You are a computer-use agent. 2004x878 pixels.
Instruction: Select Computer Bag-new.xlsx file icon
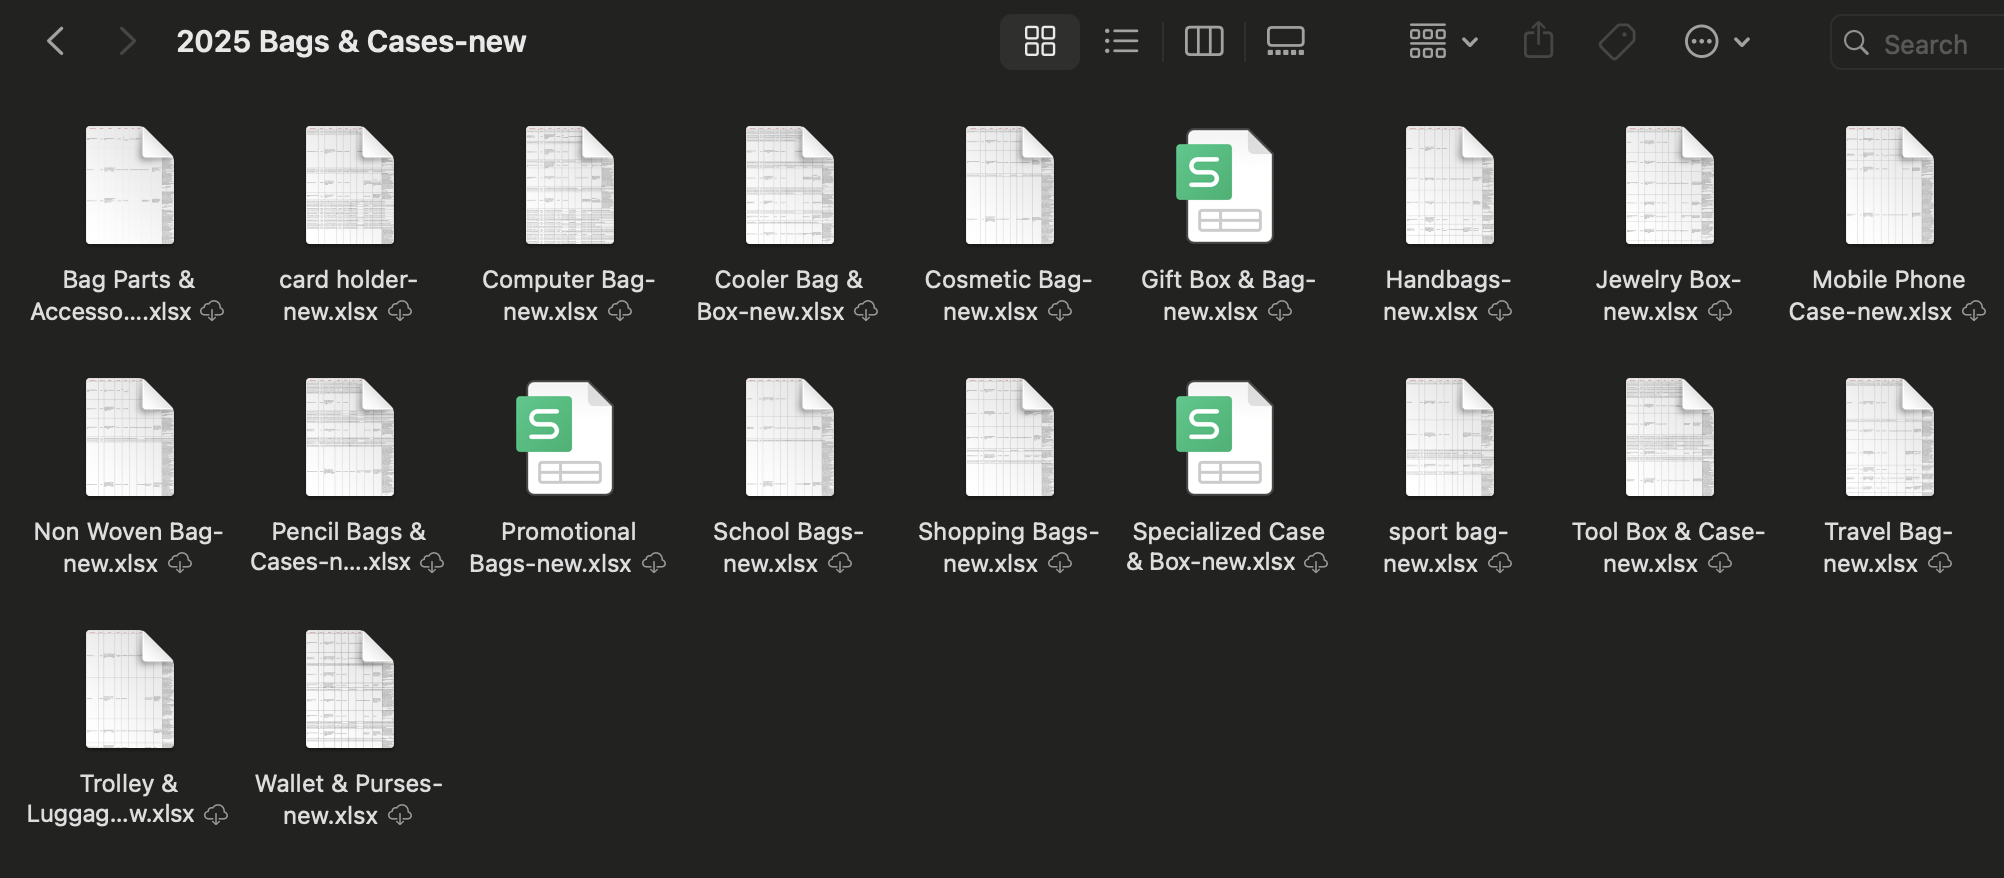(x=570, y=185)
